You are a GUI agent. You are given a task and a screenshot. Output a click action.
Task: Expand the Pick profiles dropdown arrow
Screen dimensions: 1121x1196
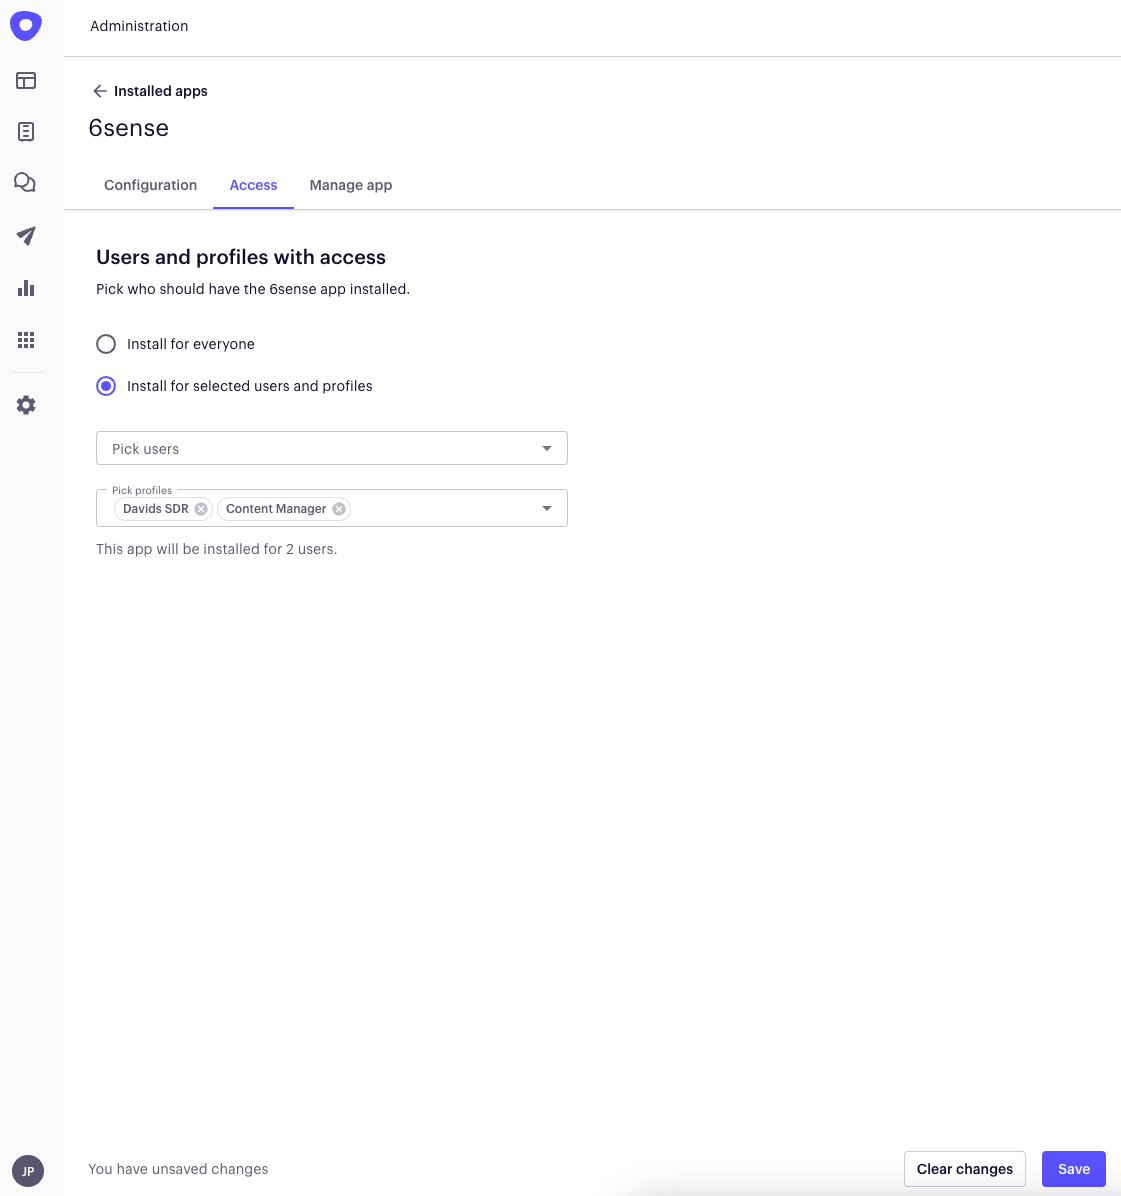(547, 509)
